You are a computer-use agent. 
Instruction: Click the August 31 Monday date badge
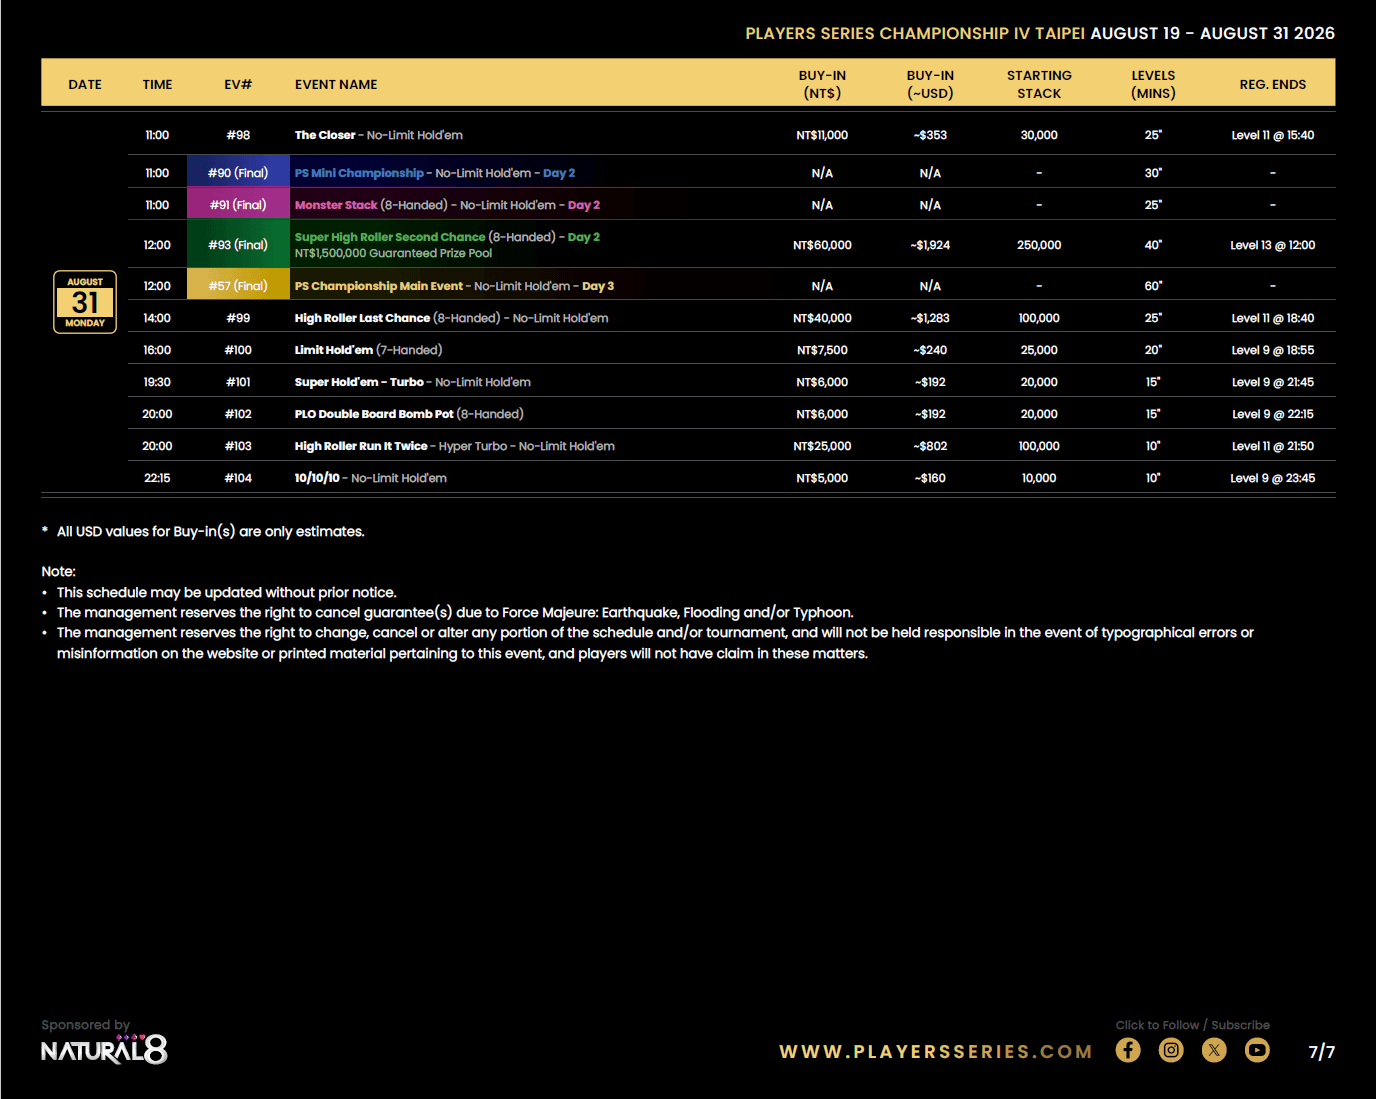85,302
